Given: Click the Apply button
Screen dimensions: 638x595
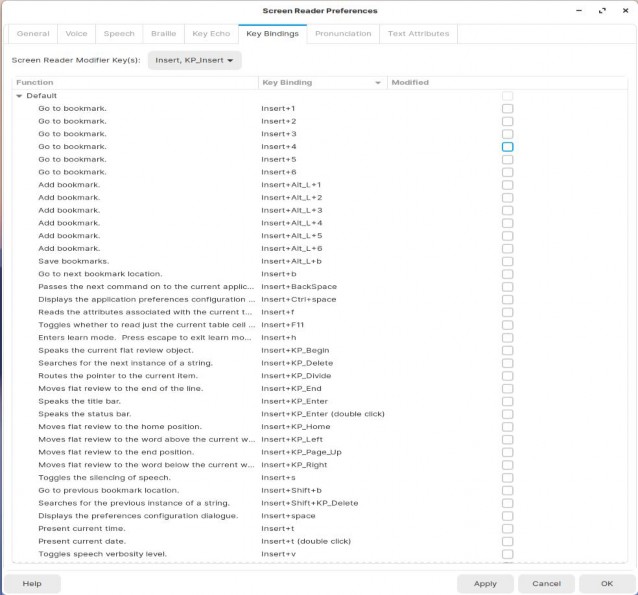Looking at the screenshot, I should 485,584.
